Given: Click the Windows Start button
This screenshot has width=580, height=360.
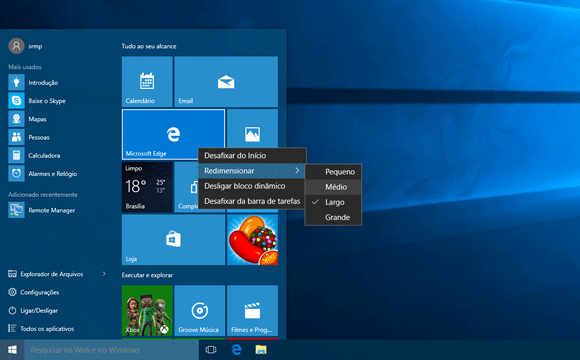Looking at the screenshot, I should (12, 350).
